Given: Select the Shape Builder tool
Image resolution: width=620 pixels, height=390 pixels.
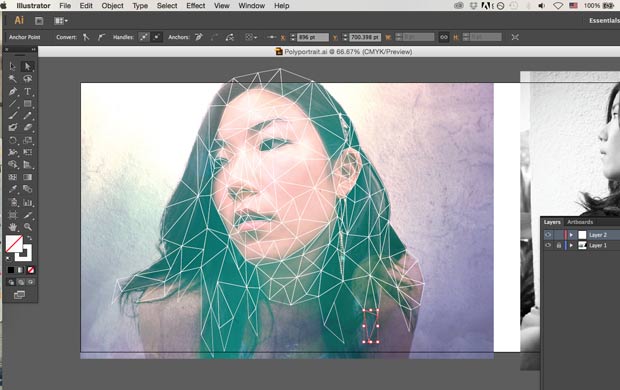Looking at the screenshot, I should click(x=13, y=165).
